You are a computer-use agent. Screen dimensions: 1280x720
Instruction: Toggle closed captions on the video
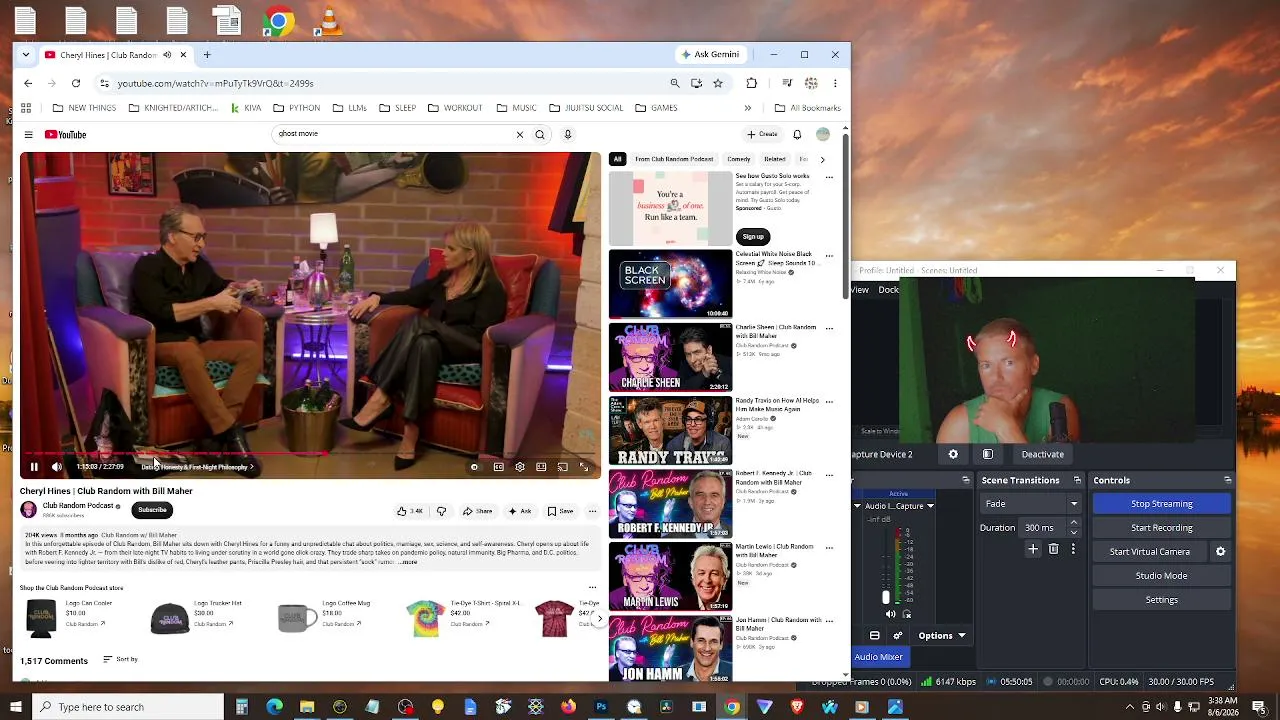point(498,467)
